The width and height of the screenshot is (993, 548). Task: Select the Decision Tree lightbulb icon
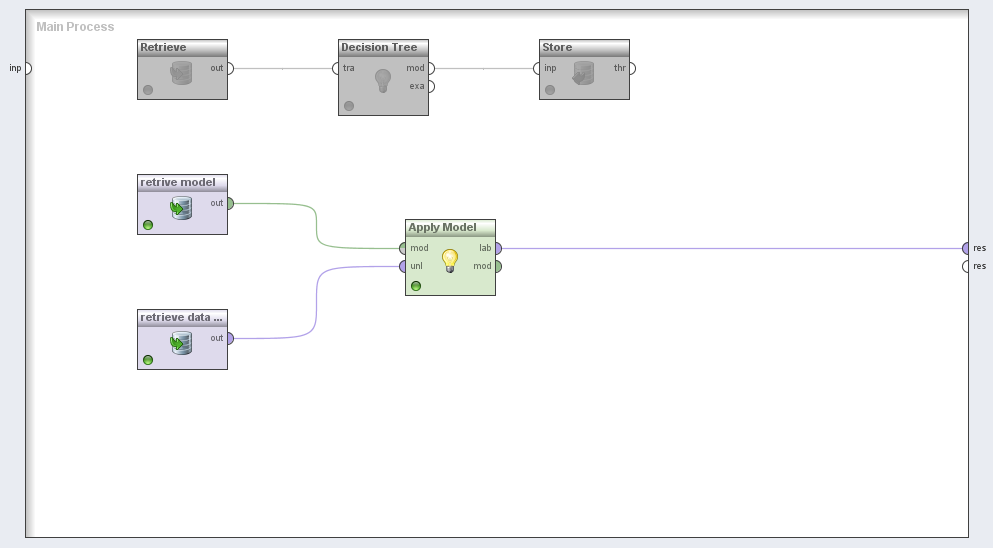382,81
